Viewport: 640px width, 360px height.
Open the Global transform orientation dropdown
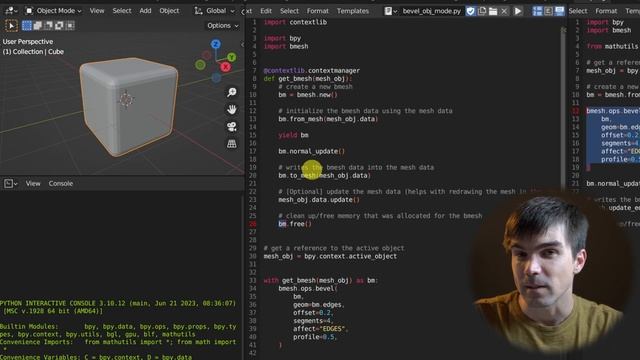pos(214,11)
